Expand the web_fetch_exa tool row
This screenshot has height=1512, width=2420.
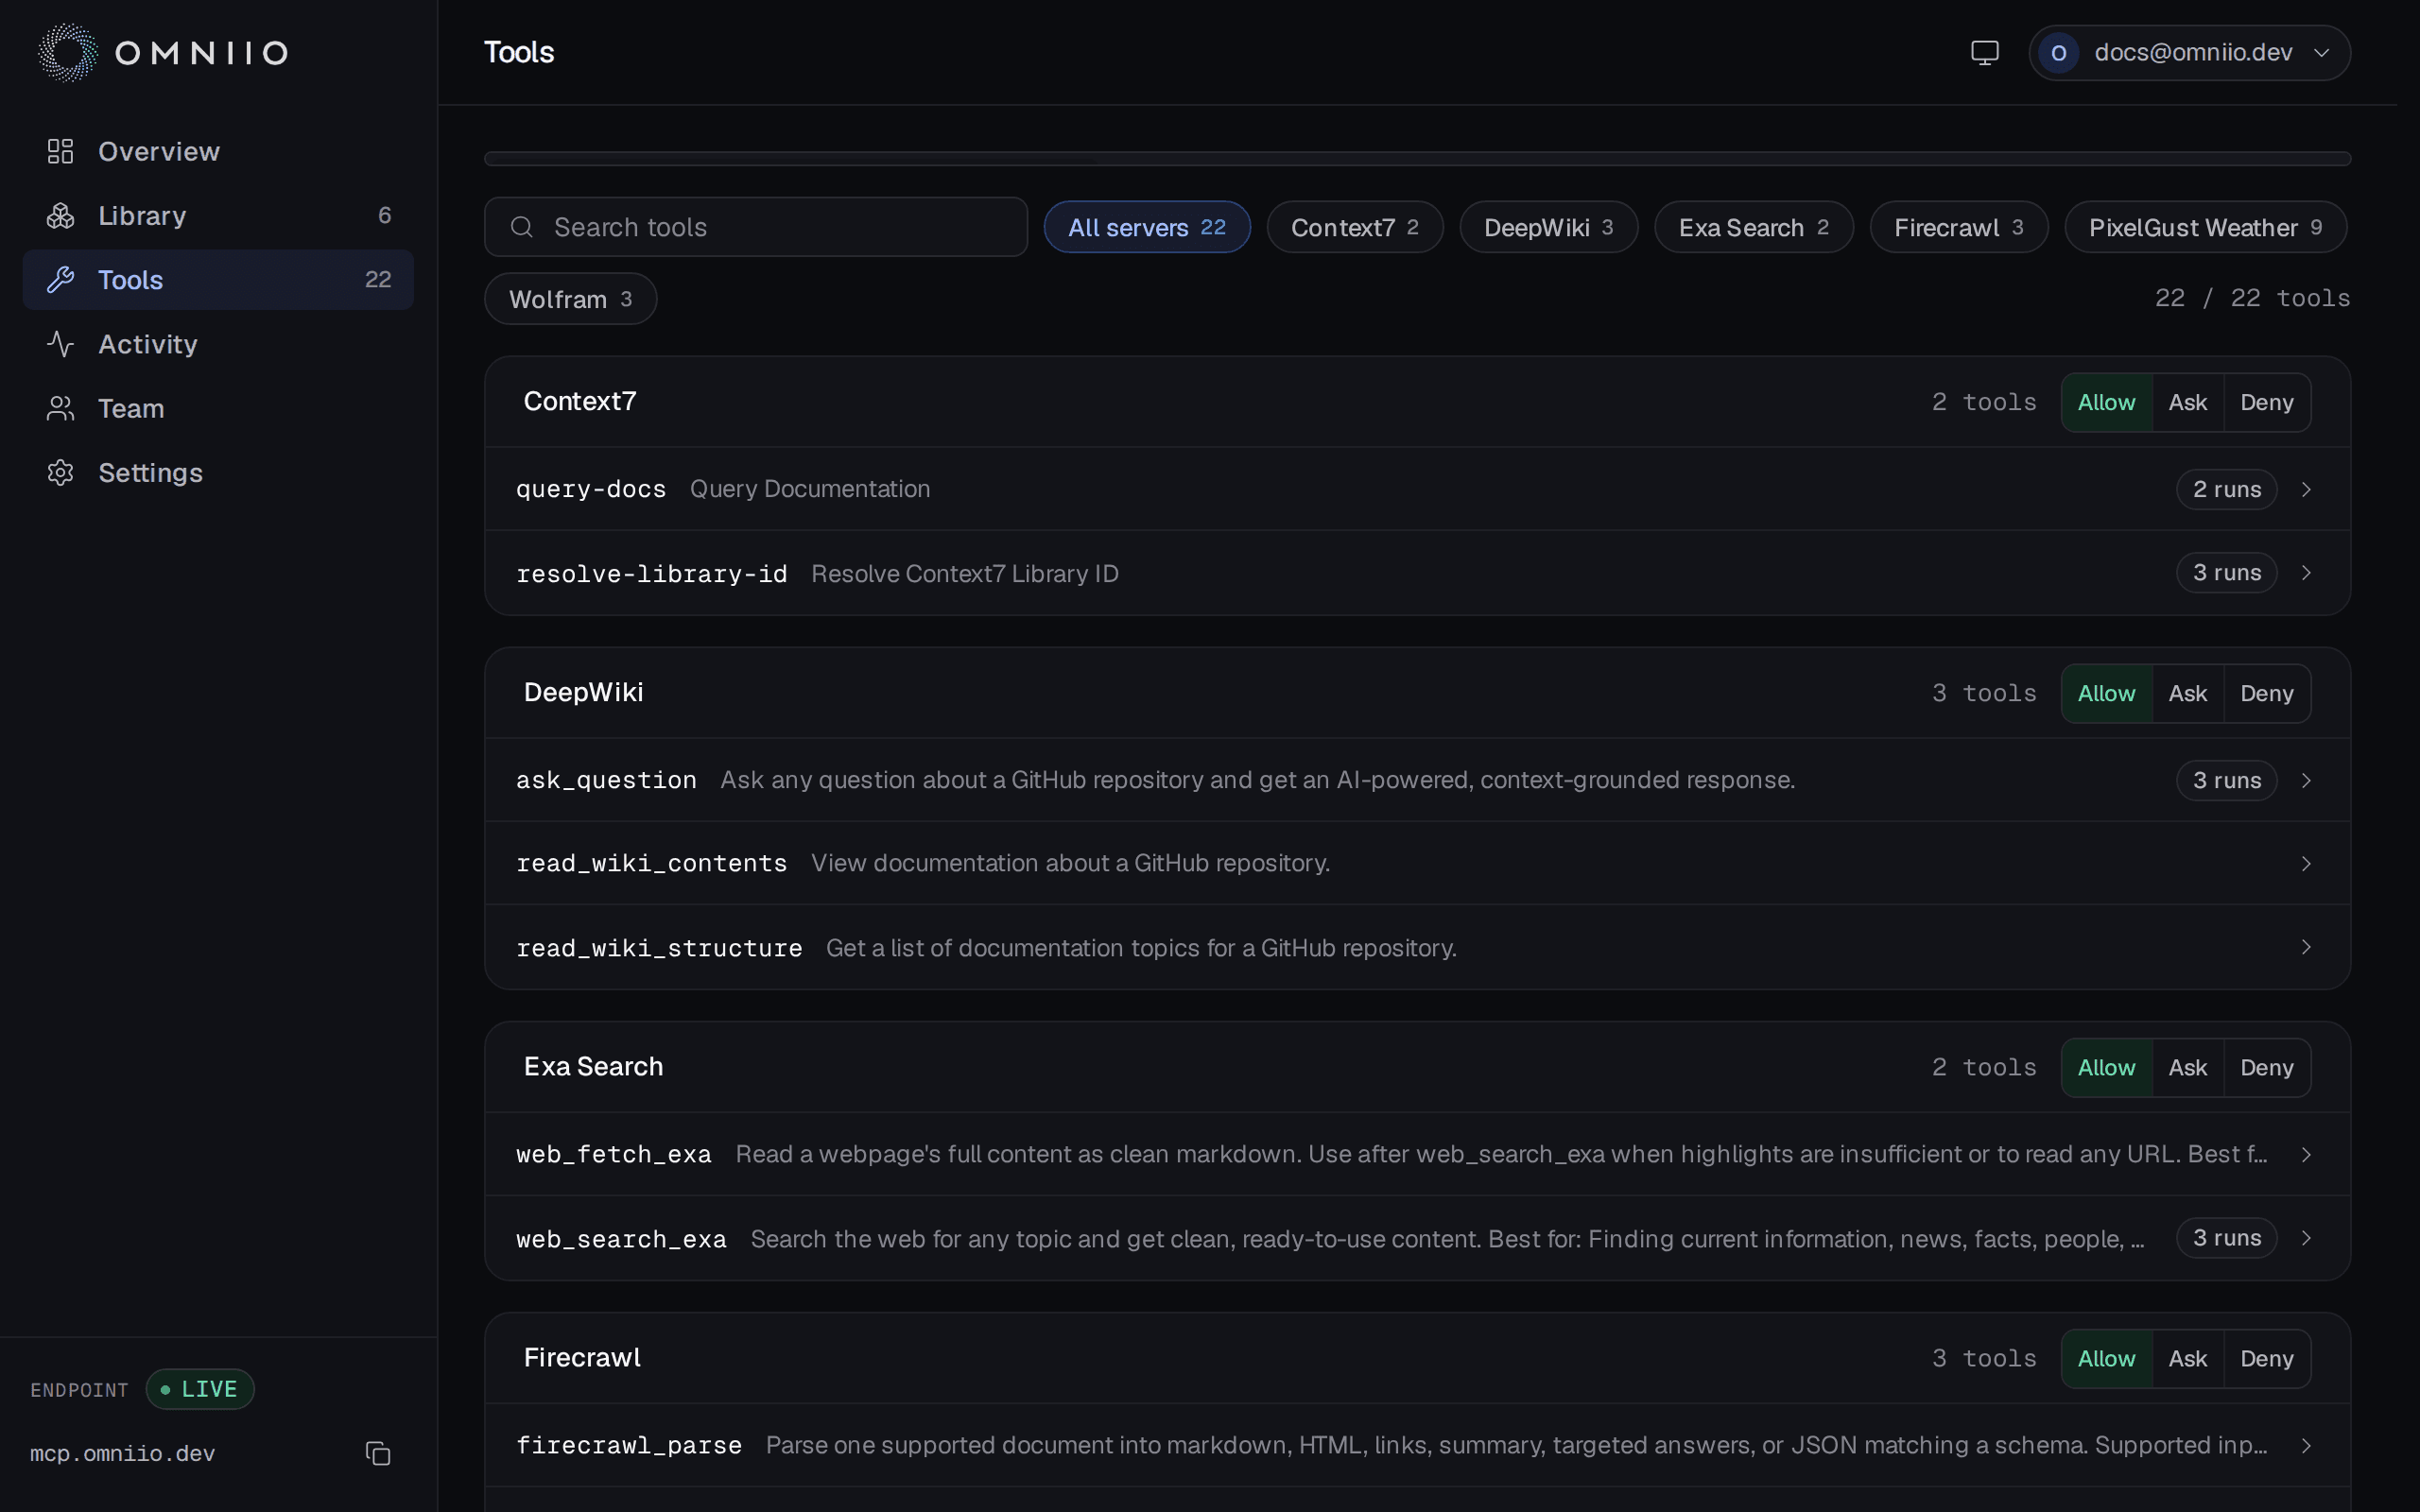coord(1417,1154)
